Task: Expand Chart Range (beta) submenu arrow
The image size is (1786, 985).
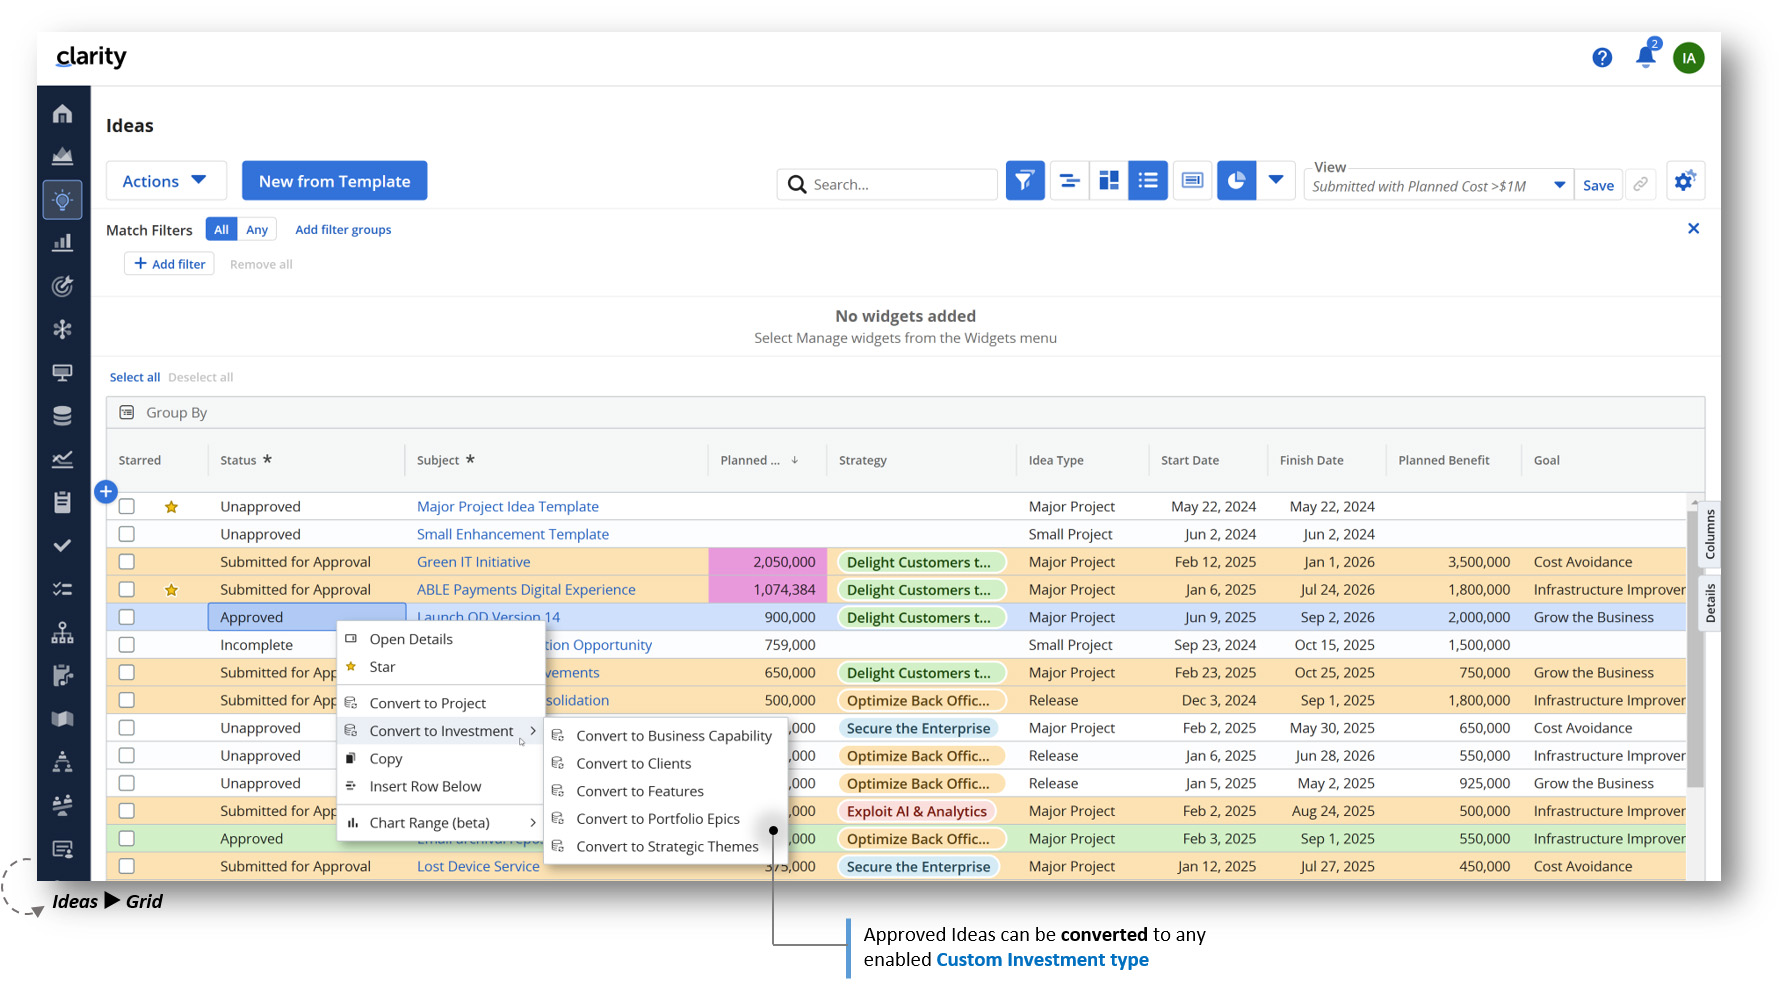Action: point(533,823)
